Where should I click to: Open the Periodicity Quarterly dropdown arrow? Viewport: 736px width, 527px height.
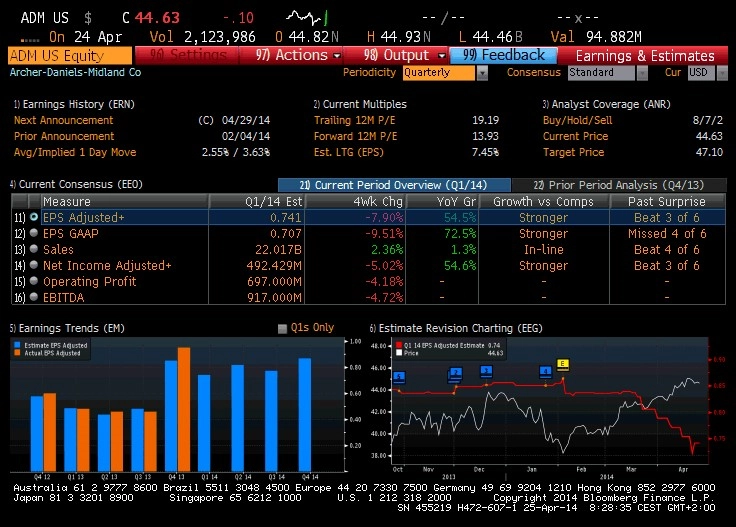click(482, 73)
